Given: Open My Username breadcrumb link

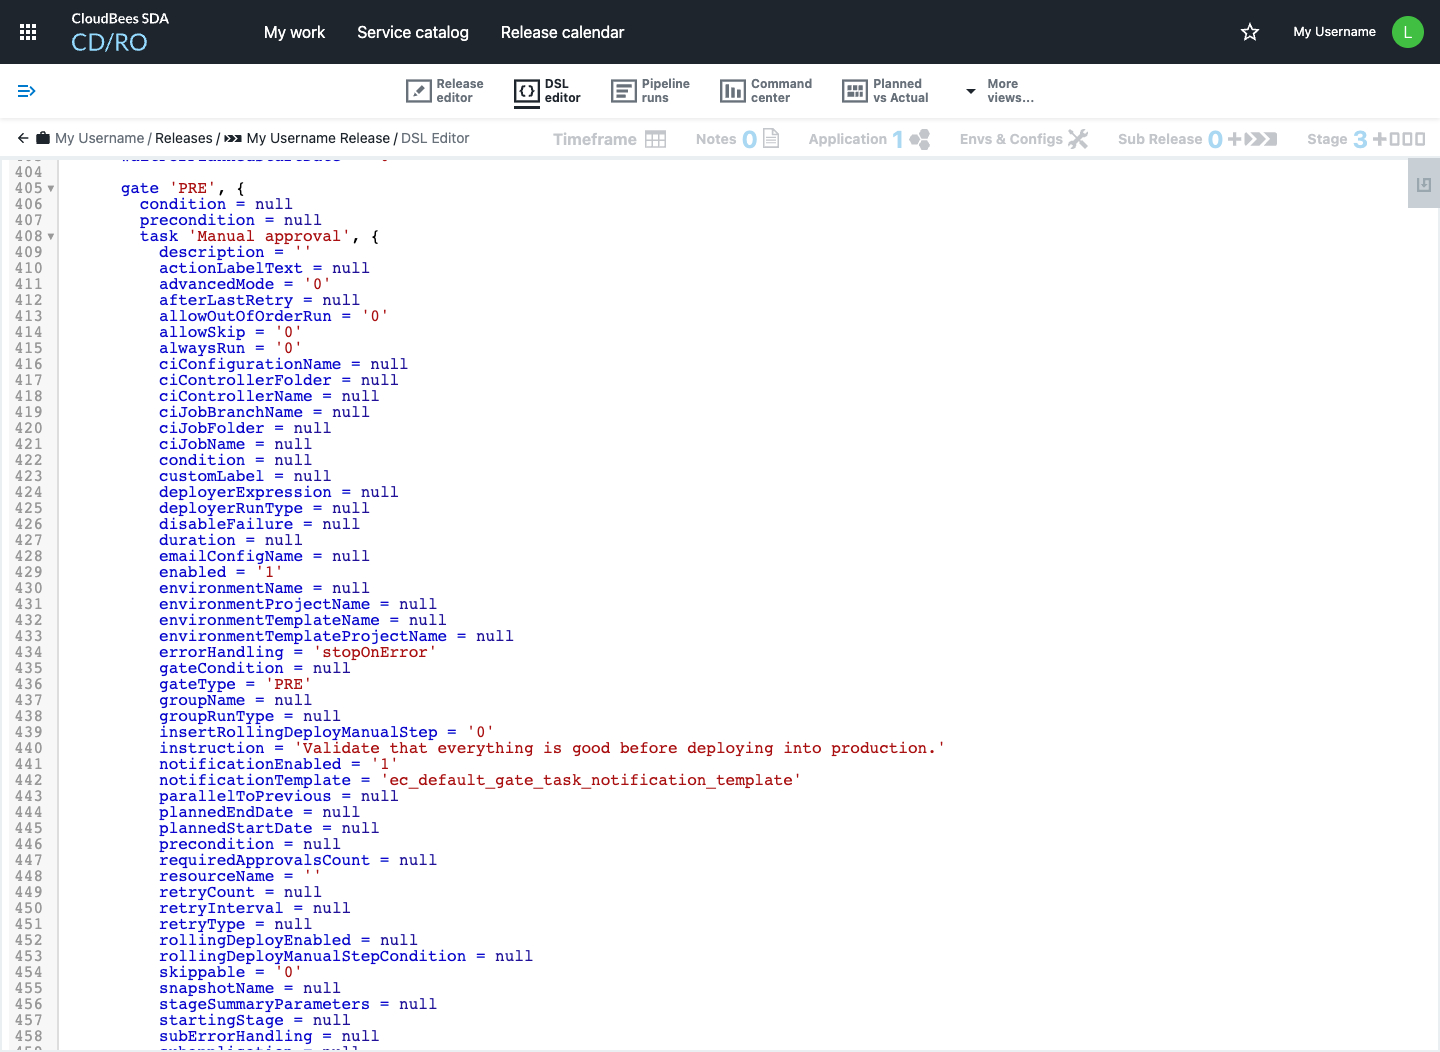Looking at the screenshot, I should 100,138.
